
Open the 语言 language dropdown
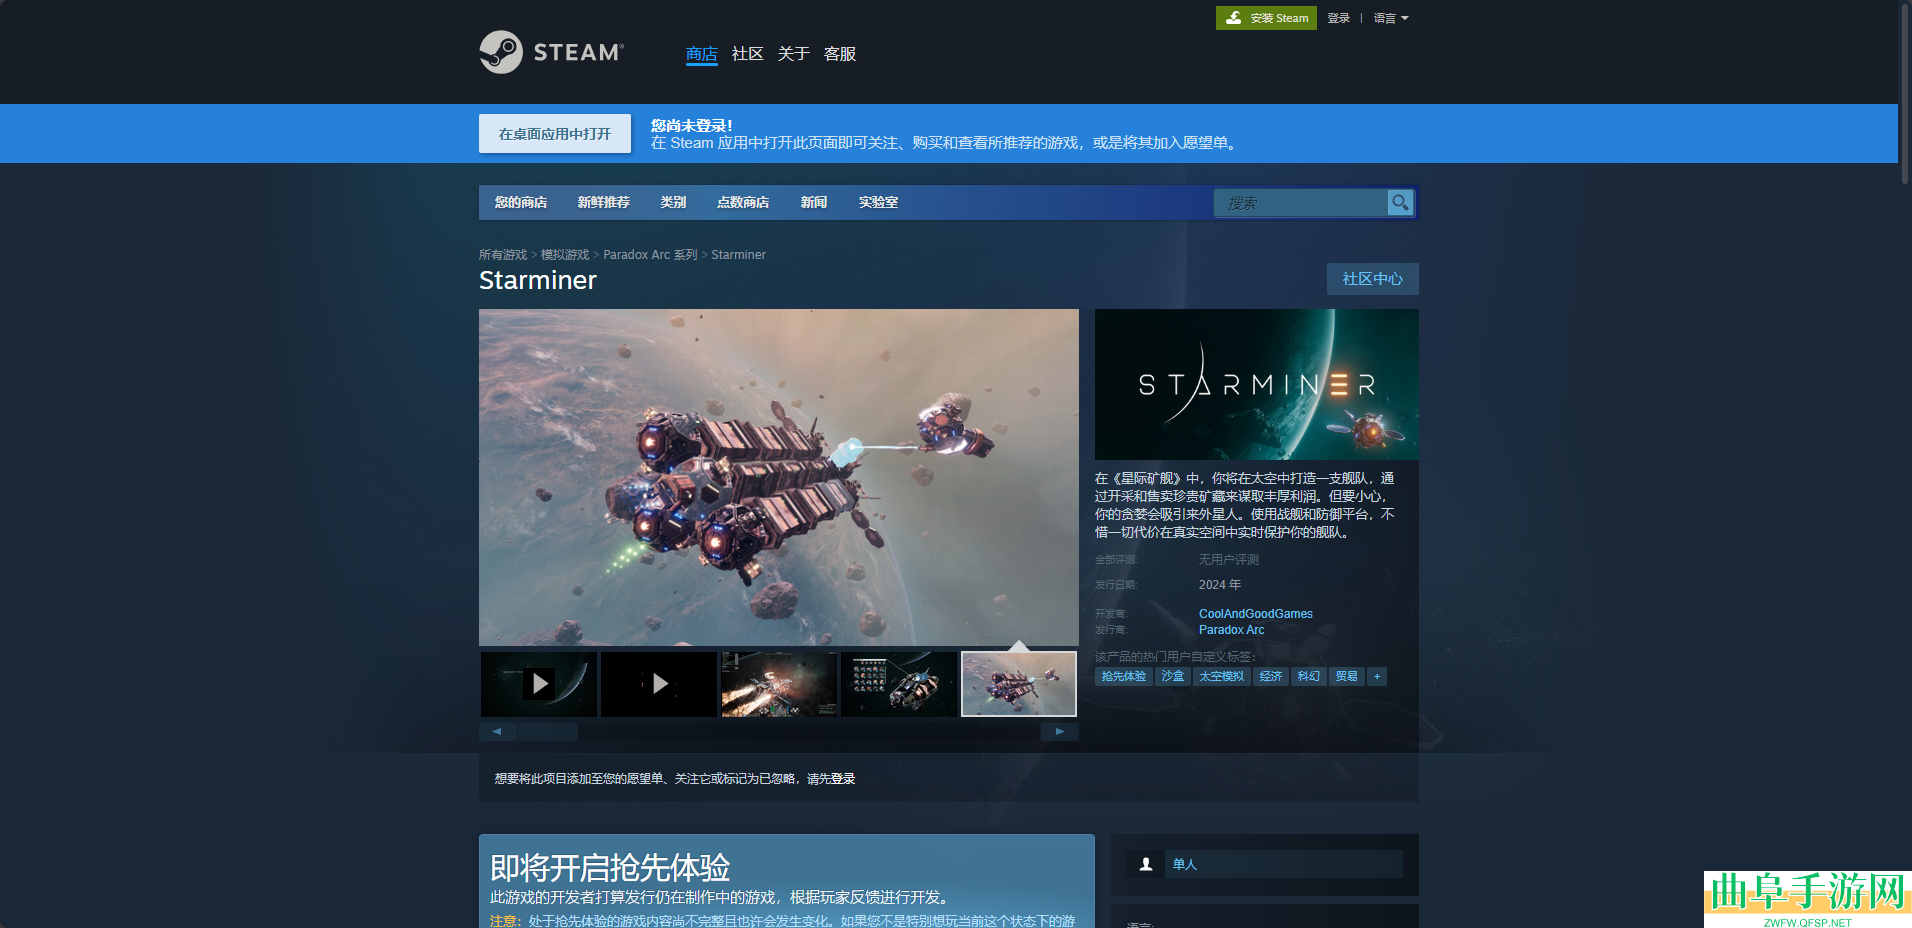pyautogui.click(x=1391, y=18)
